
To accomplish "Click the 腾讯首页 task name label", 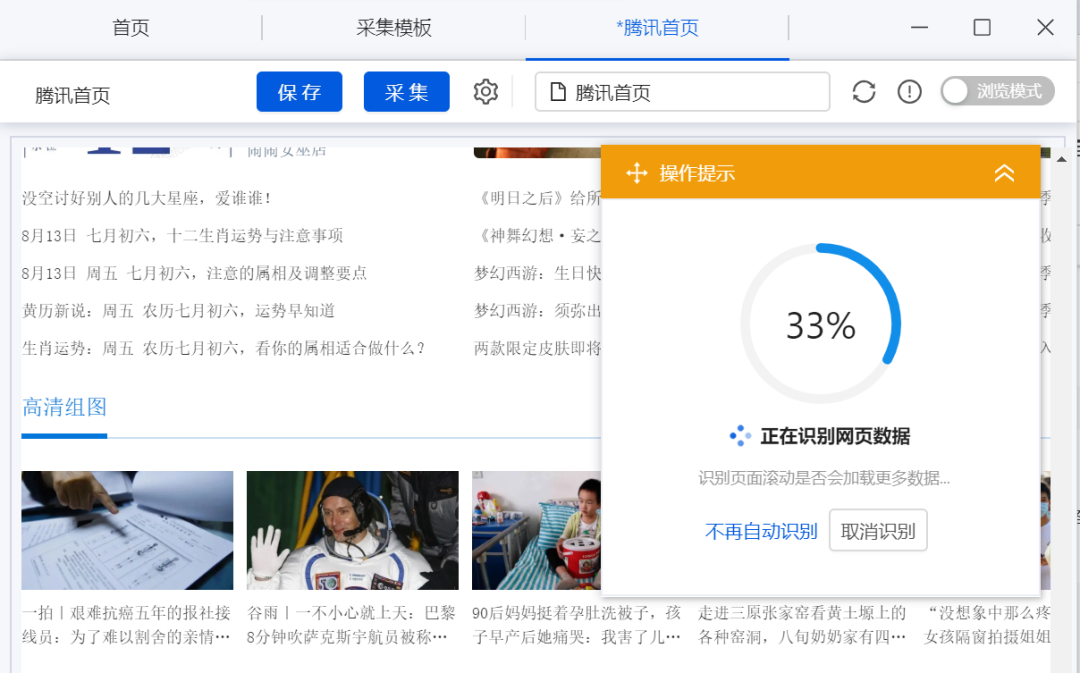I will tap(73, 95).
